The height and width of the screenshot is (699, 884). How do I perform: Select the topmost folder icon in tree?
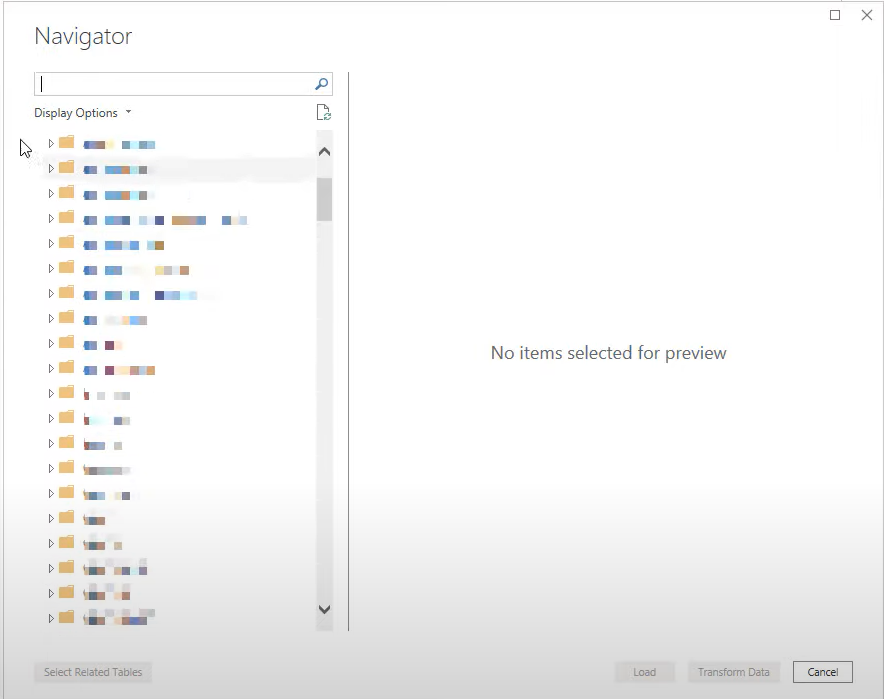pos(67,142)
